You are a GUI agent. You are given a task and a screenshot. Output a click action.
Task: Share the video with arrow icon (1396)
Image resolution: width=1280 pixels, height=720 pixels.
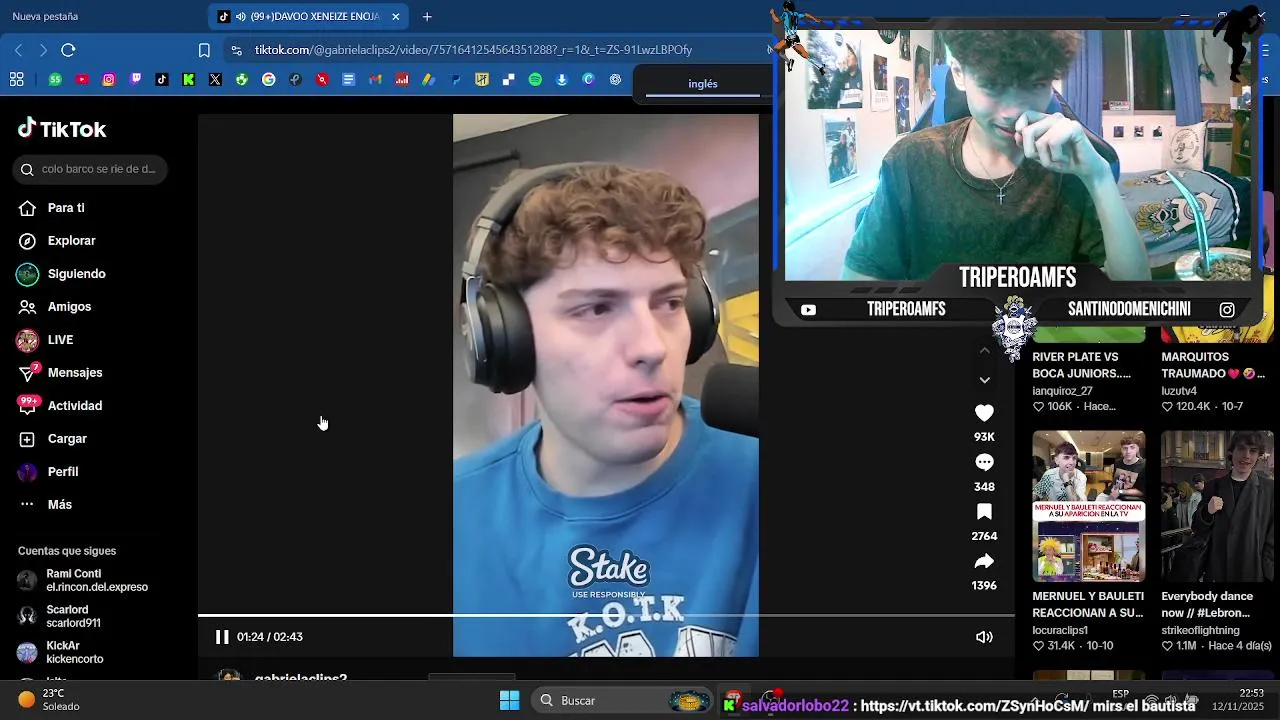click(x=984, y=561)
